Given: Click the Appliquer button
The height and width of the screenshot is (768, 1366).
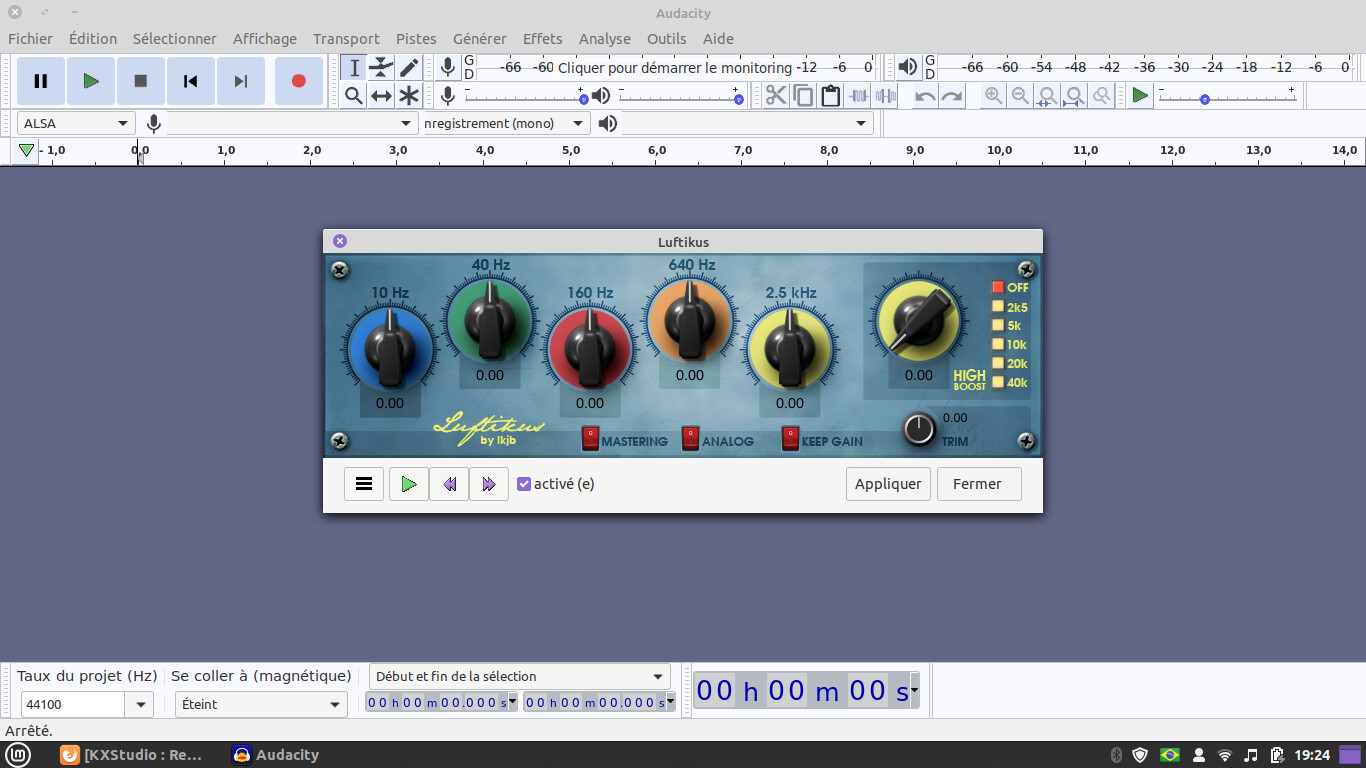Looking at the screenshot, I should tap(888, 484).
